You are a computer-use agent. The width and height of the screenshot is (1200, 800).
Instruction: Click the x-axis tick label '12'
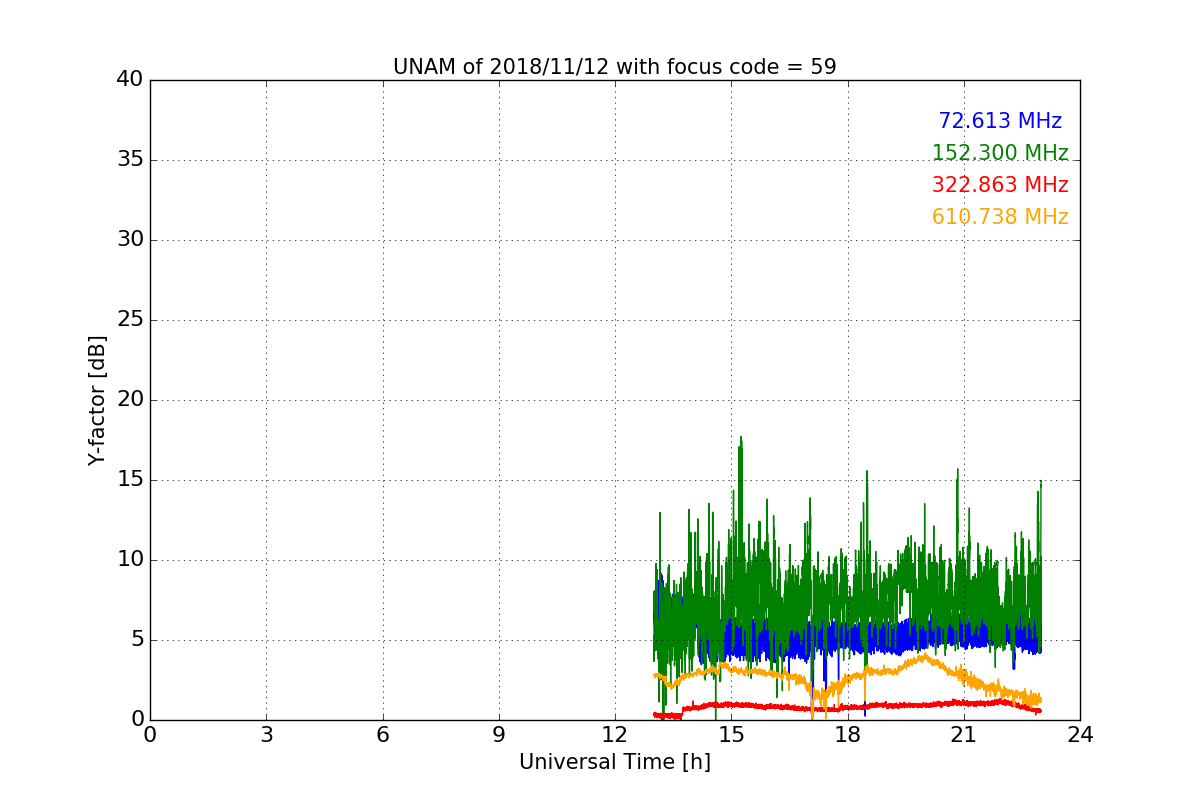click(x=615, y=735)
